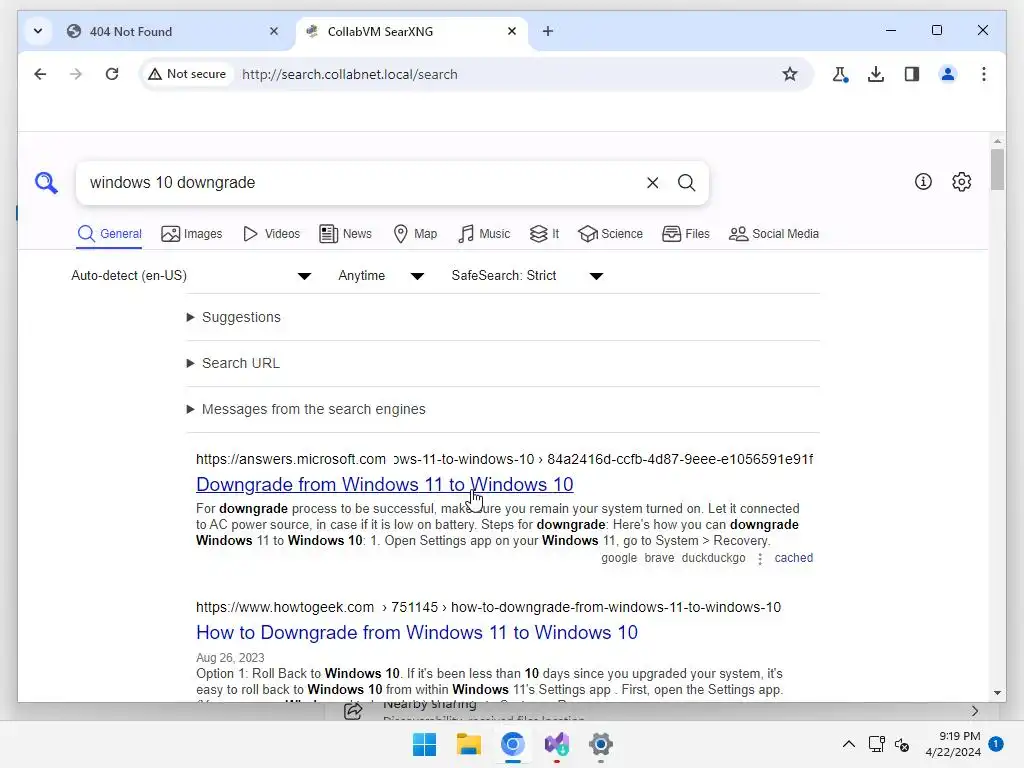Switch to It search category
Screen dimensions: 1024x768
tap(545, 234)
